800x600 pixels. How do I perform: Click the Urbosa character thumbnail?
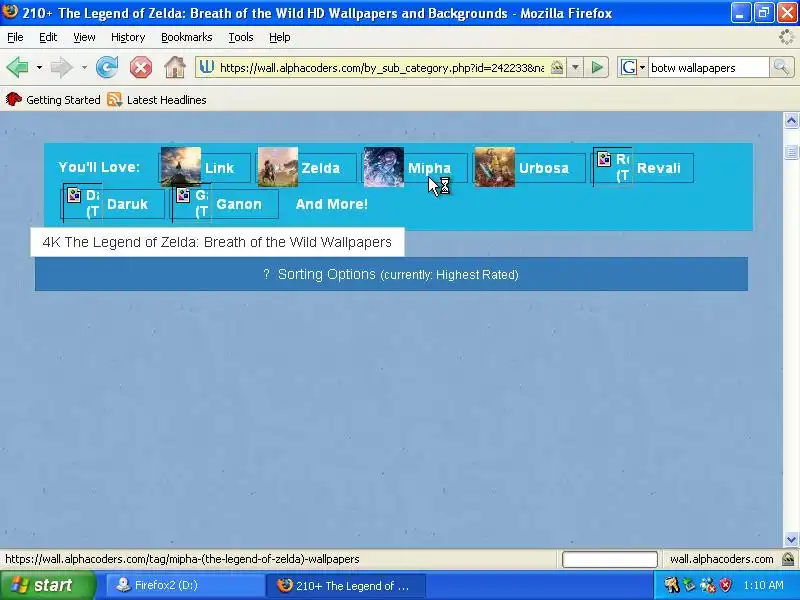point(494,167)
